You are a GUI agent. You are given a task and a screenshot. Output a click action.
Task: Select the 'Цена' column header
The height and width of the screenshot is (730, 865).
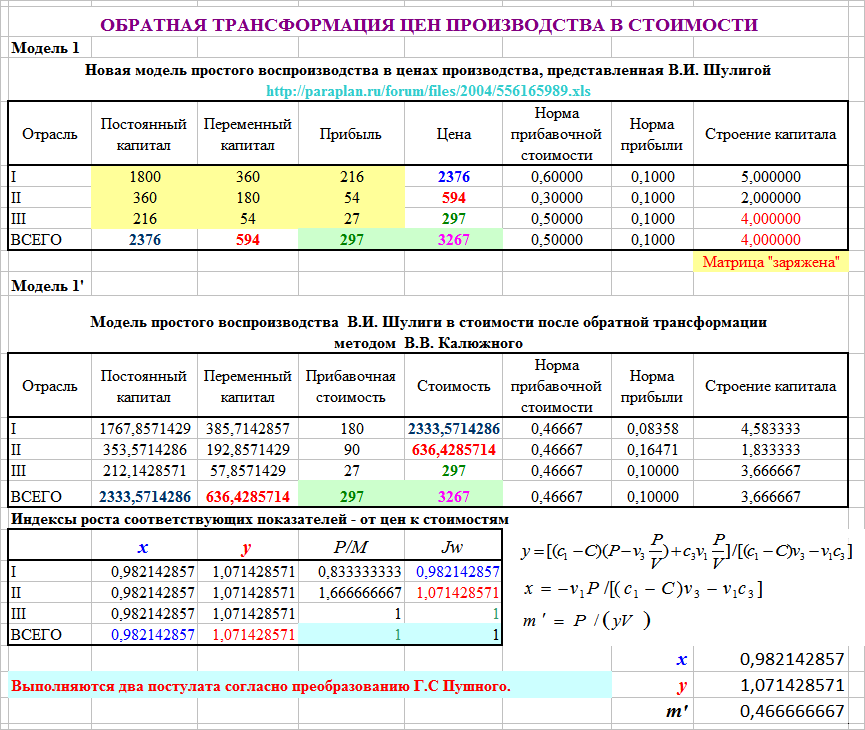(x=453, y=134)
